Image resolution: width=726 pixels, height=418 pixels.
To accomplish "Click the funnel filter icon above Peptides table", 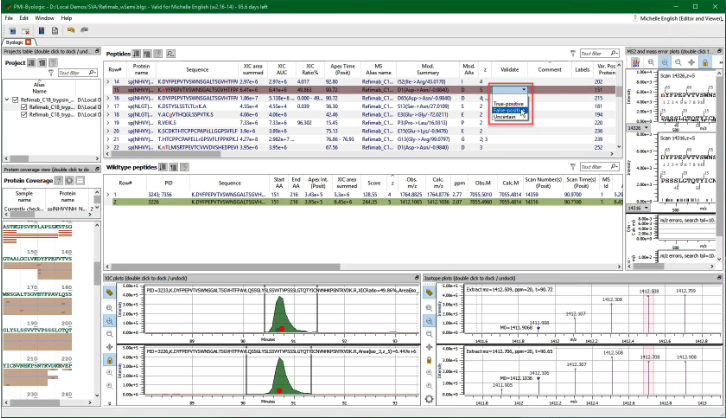I will pos(573,53).
